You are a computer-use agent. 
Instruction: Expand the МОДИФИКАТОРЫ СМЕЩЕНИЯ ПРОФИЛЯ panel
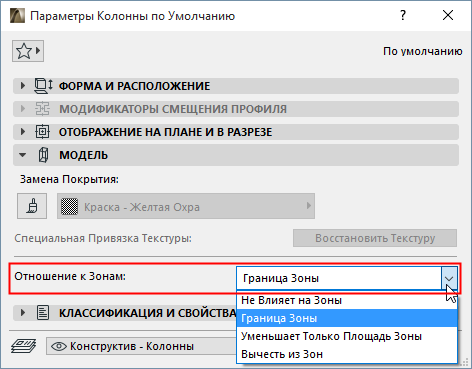tap(23, 109)
